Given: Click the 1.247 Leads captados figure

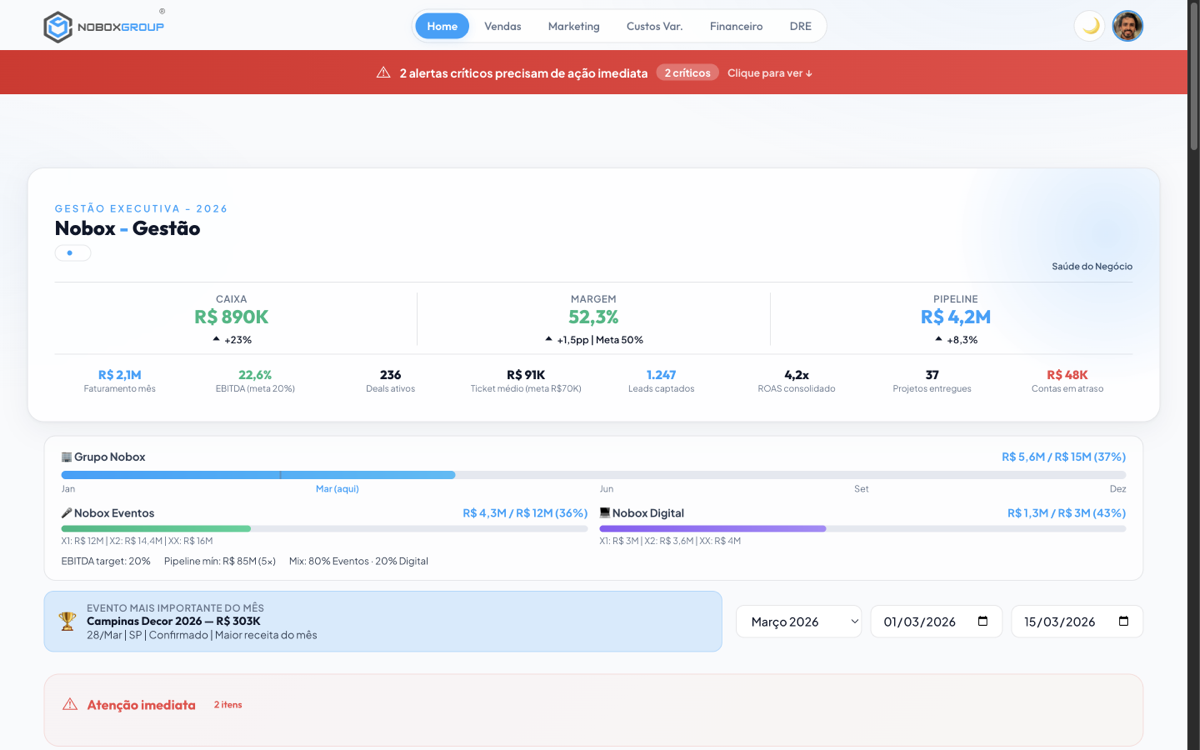Looking at the screenshot, I should click(661, 375).
